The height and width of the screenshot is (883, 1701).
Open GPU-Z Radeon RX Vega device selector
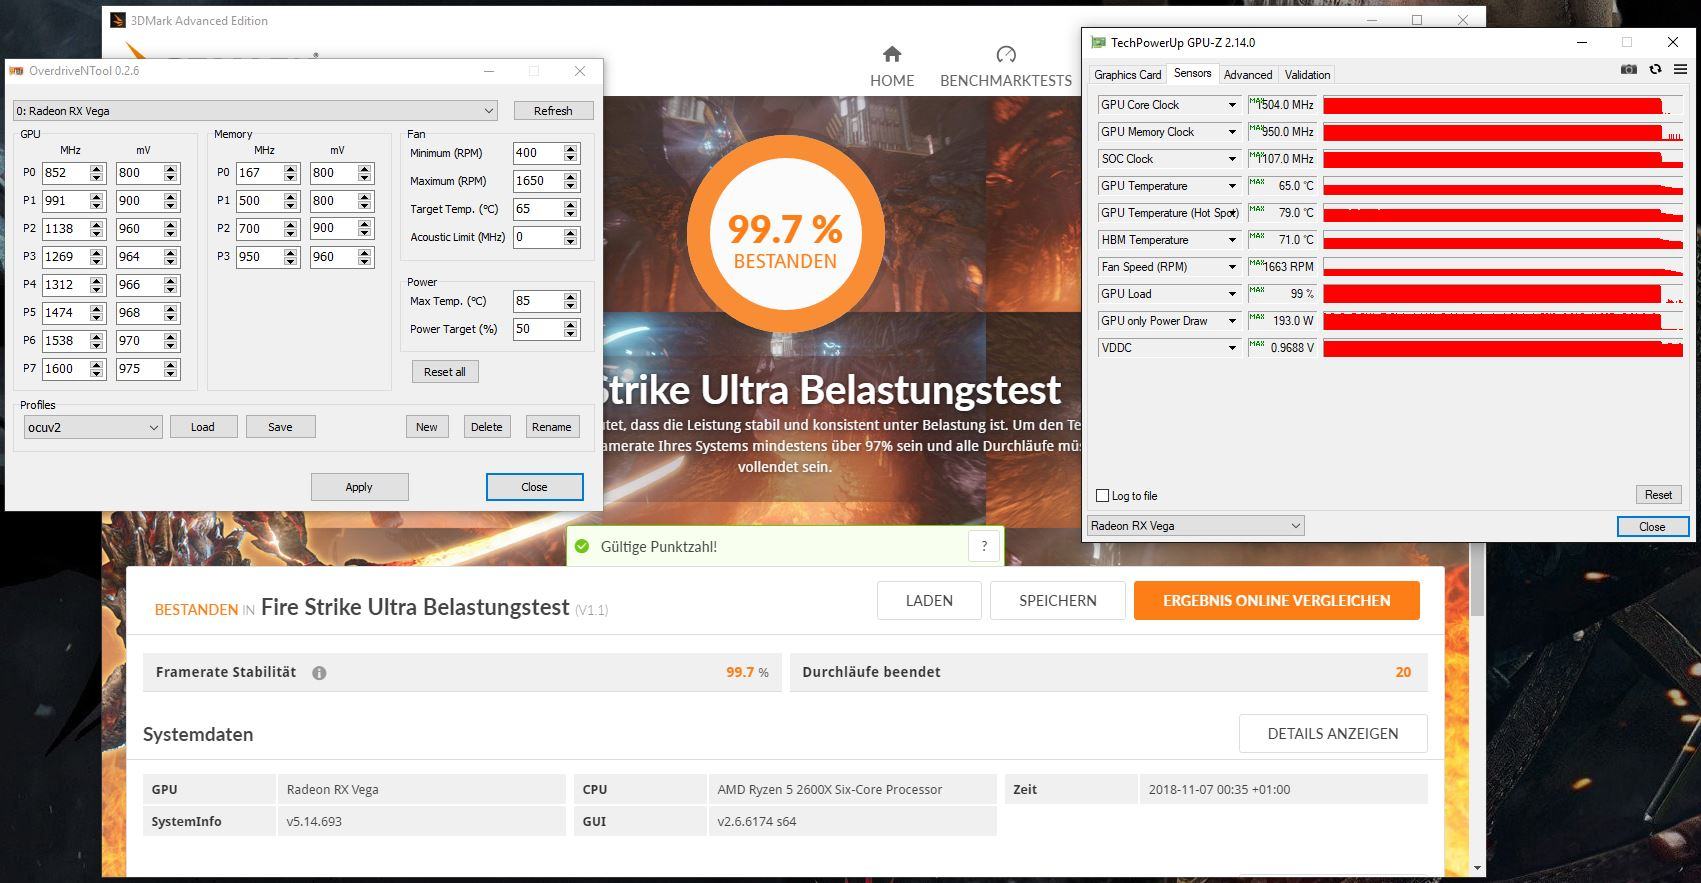[x=1196, y=526]
